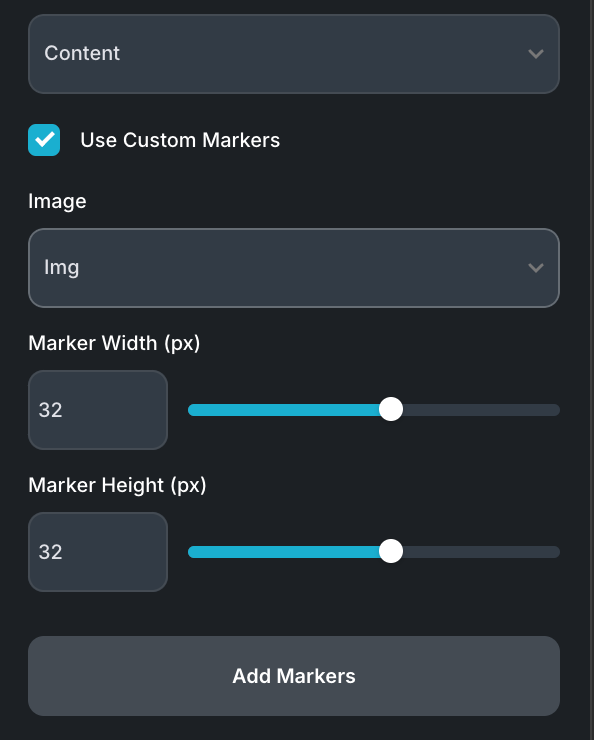This screenshot has width=594, height=740.
Task: Click the blue filled Marker Width slider track
Action: [x=284, y=410]
